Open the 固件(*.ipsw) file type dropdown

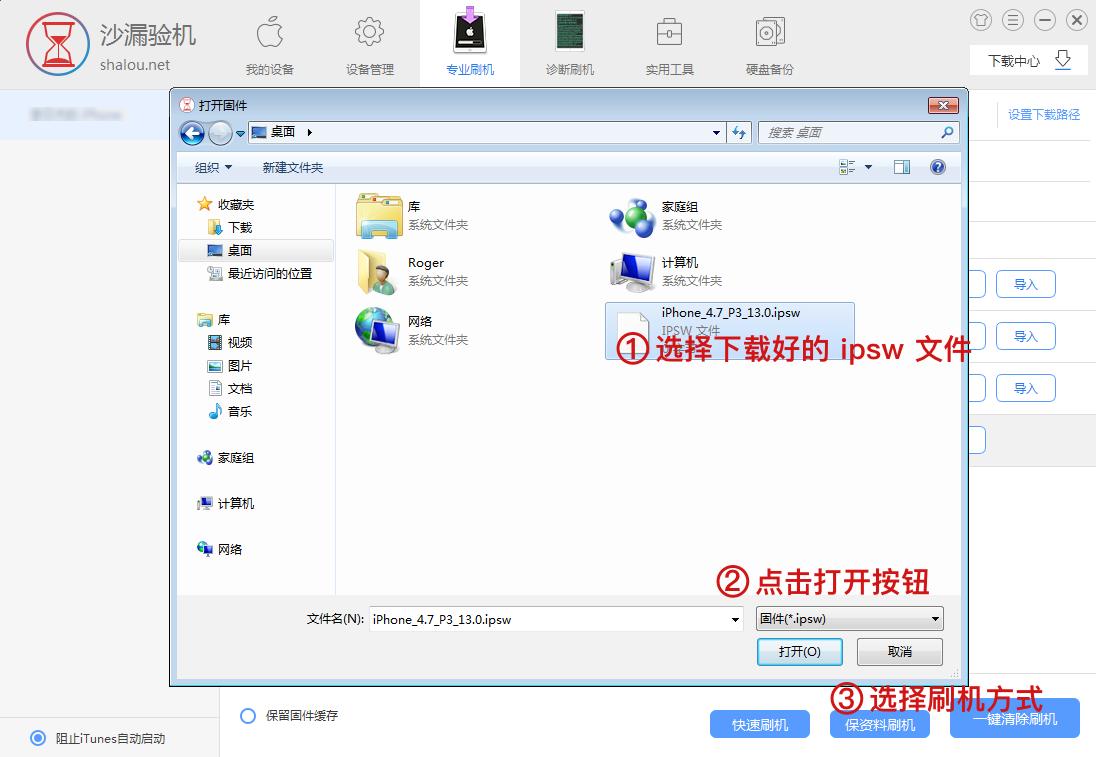pyautogui.click(x=848, y=618)
